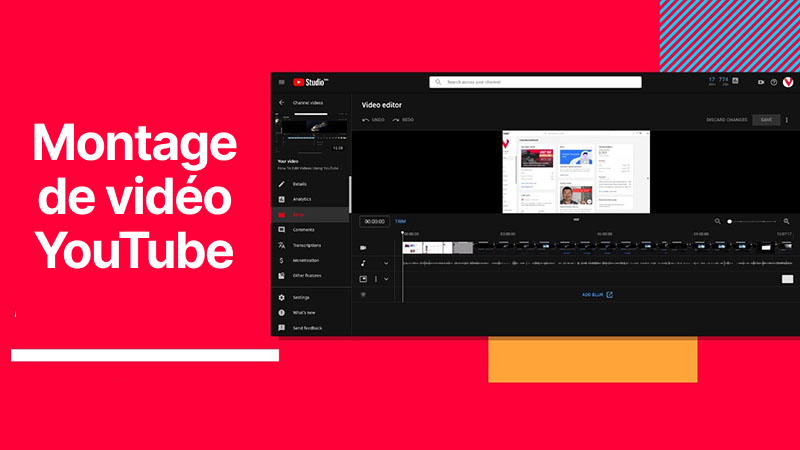
Task: Click the Details pencil icon
Action: 282,184
